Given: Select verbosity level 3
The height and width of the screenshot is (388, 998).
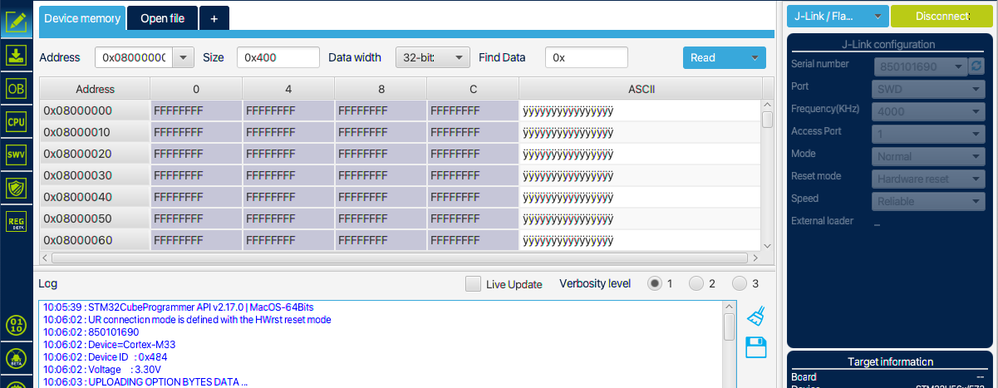Looking at the screenshot, I should pos(739,284).
